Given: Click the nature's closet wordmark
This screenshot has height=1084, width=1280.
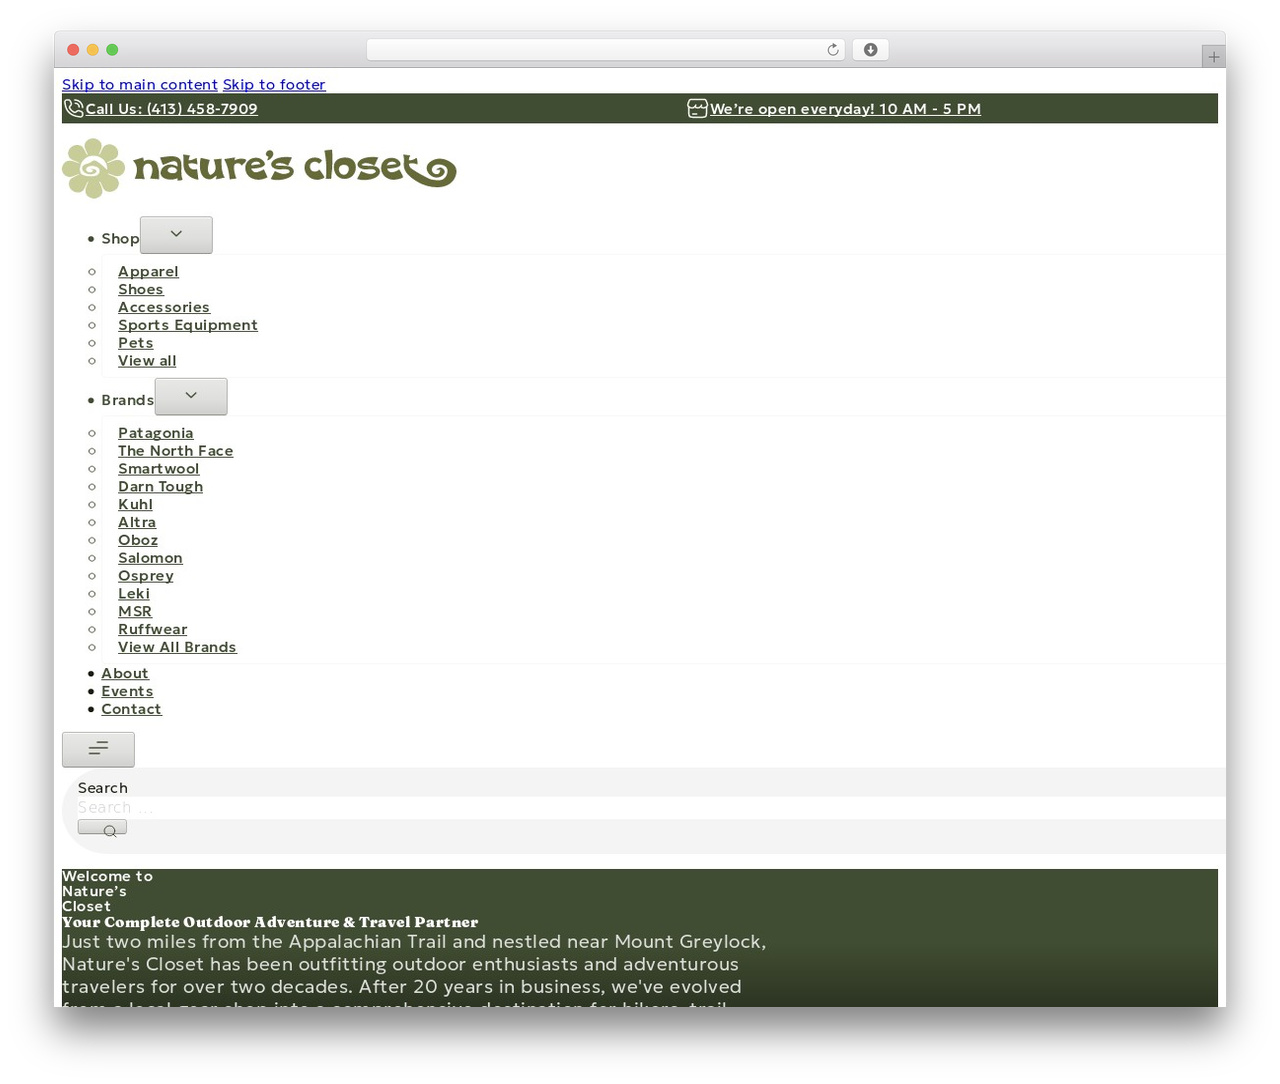Looking at the screenshot, I should pyautogui.click(x=295, y=168).
